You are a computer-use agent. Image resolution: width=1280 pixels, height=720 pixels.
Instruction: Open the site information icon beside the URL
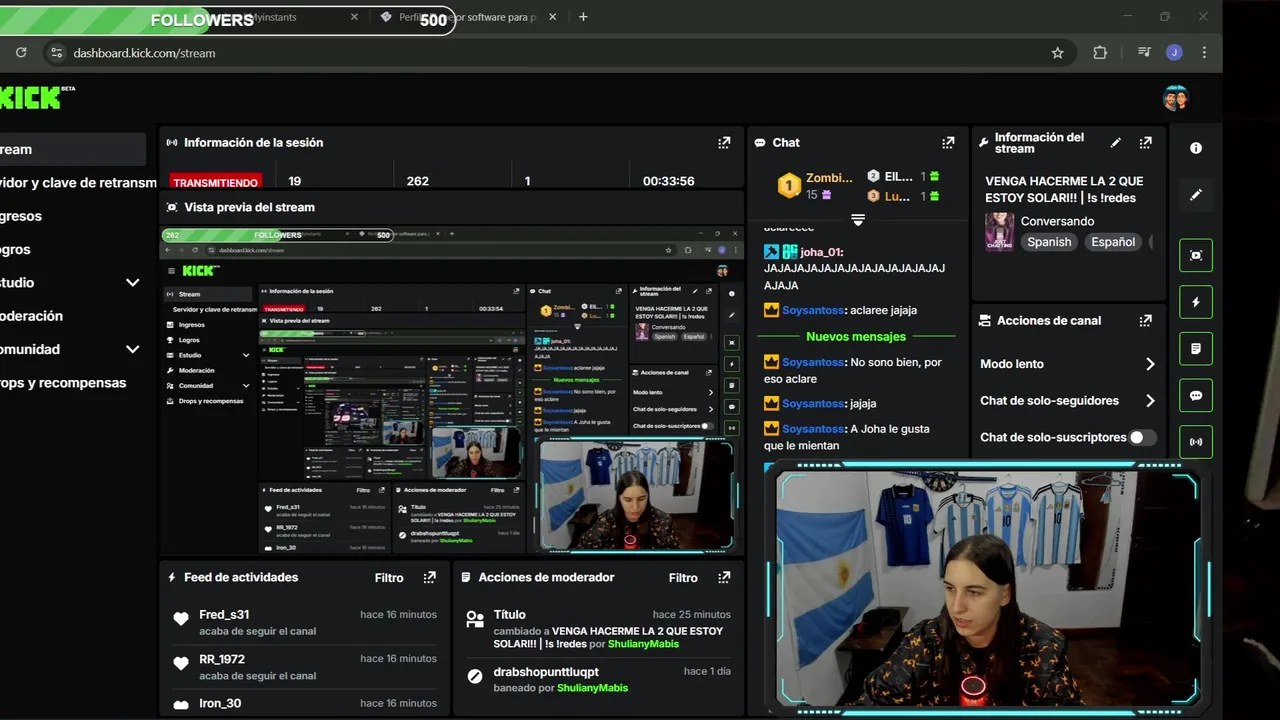point(57,53)
